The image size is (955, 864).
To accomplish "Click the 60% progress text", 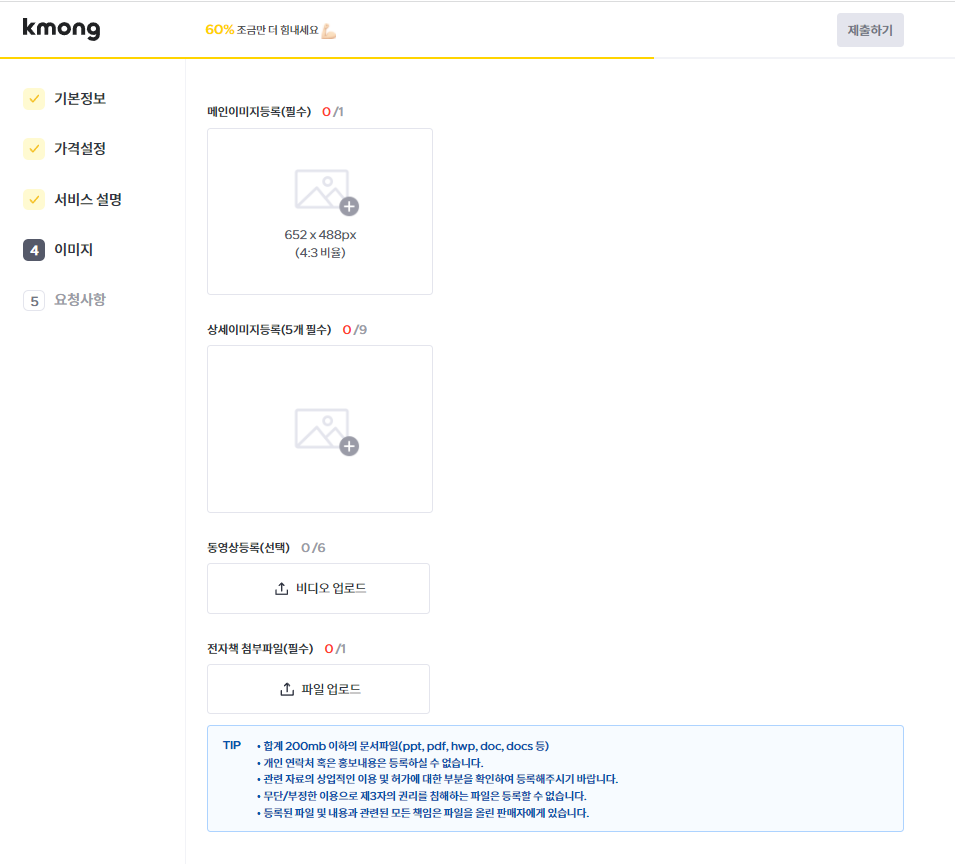I will (219, 30).
